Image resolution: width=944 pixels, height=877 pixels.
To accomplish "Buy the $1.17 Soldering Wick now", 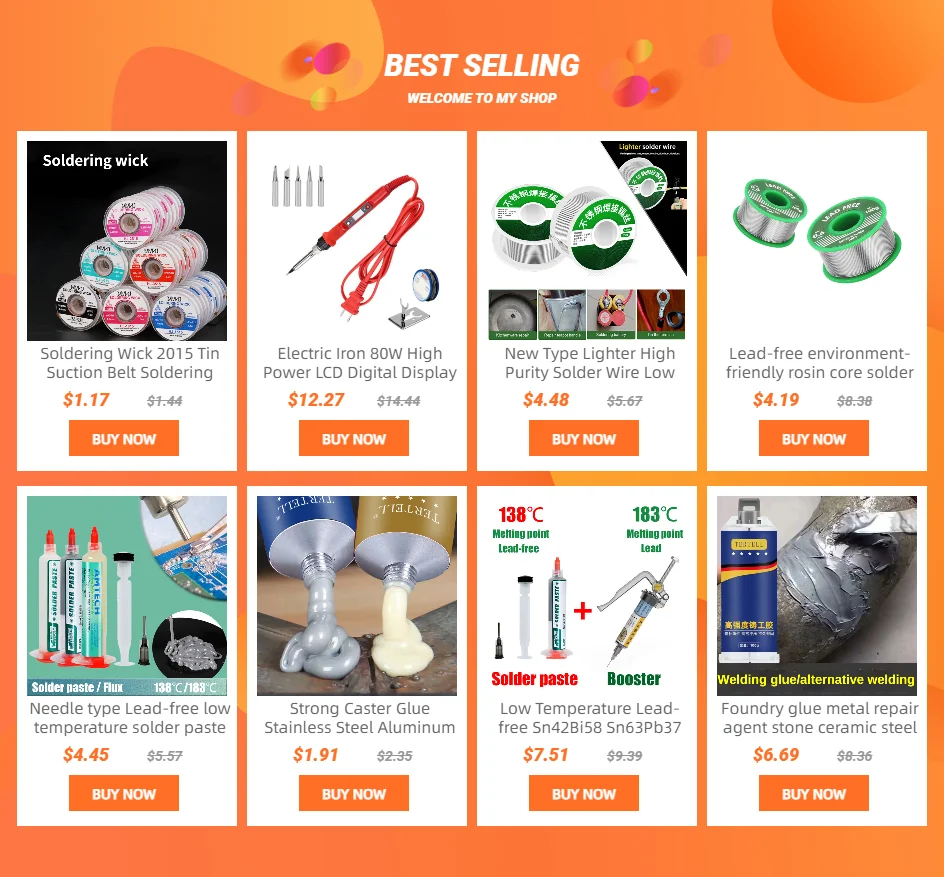I will tap(124, 438).
